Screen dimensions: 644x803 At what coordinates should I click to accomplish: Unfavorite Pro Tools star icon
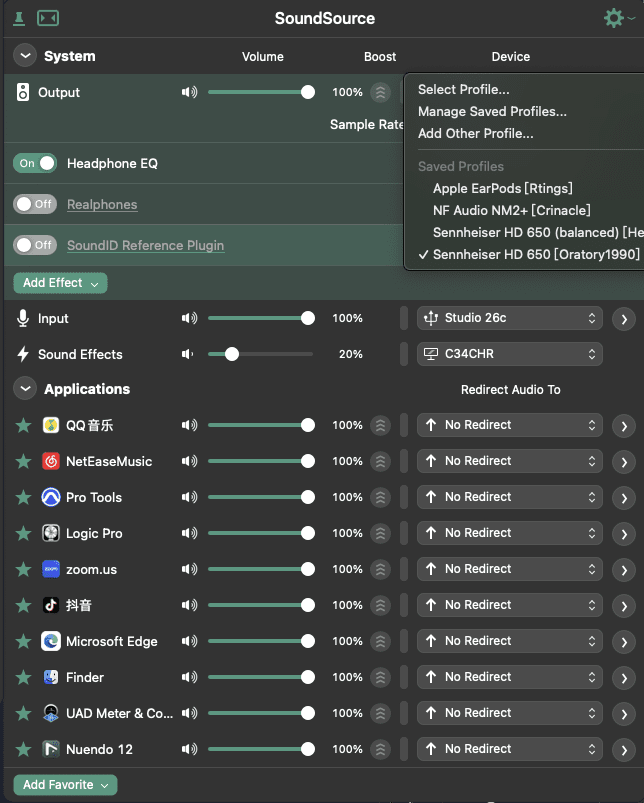point(24,497)
